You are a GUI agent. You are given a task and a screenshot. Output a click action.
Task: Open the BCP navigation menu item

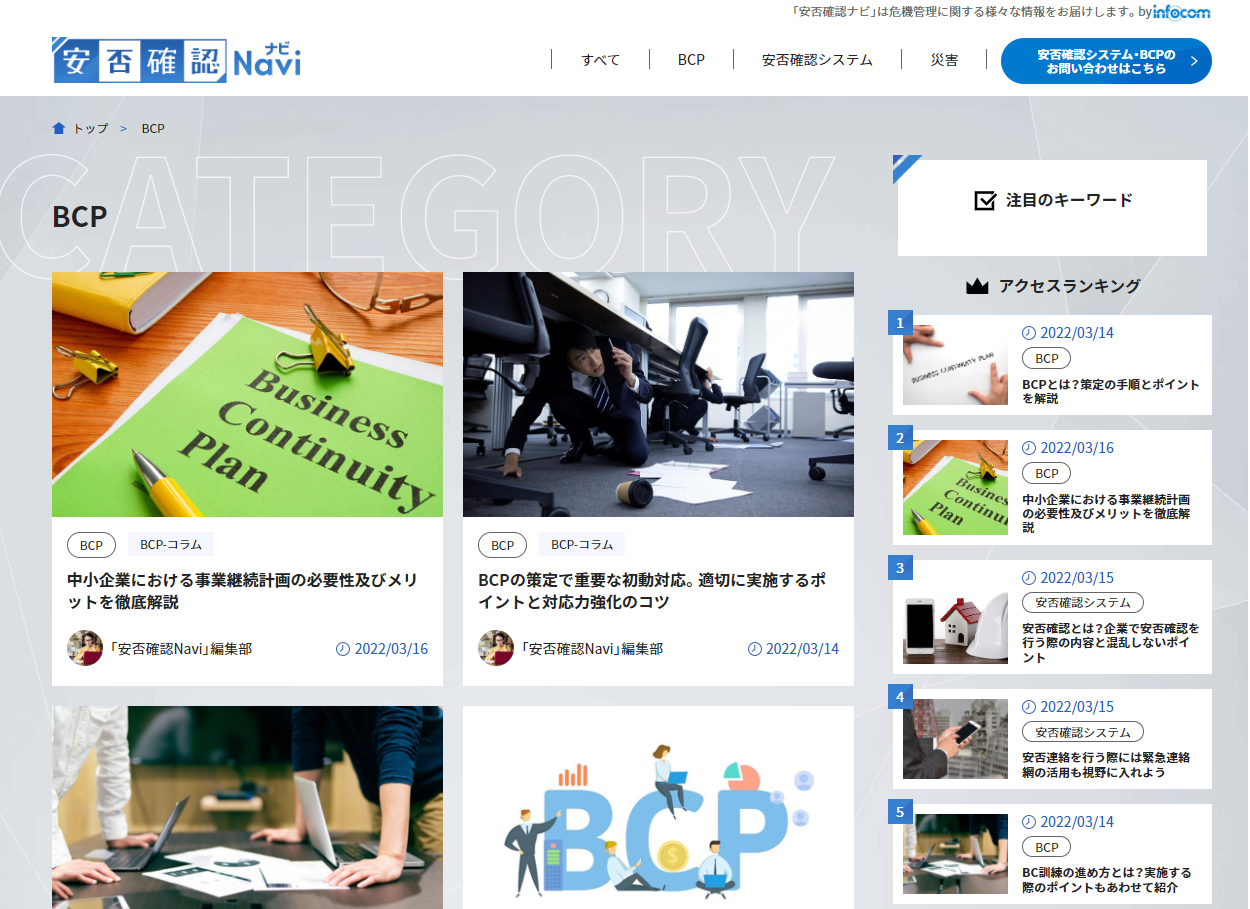click(x=691, y=60)
